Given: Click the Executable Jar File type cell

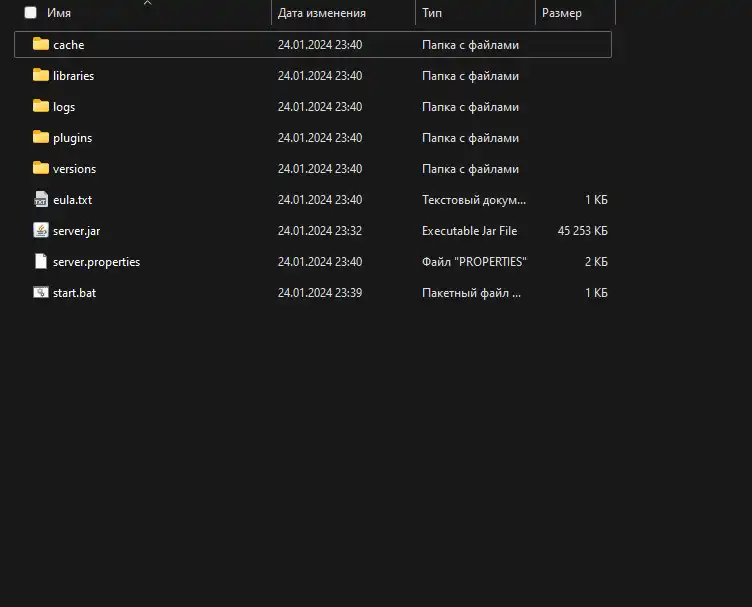Looking at the screenshot, I should 470,231.
